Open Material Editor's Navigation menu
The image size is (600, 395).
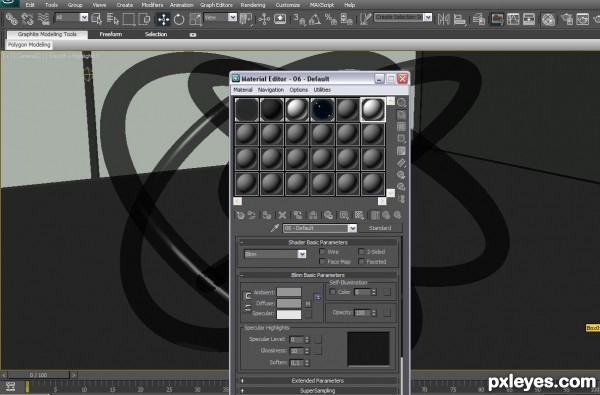pyautogui.click(x=271, y=90)
